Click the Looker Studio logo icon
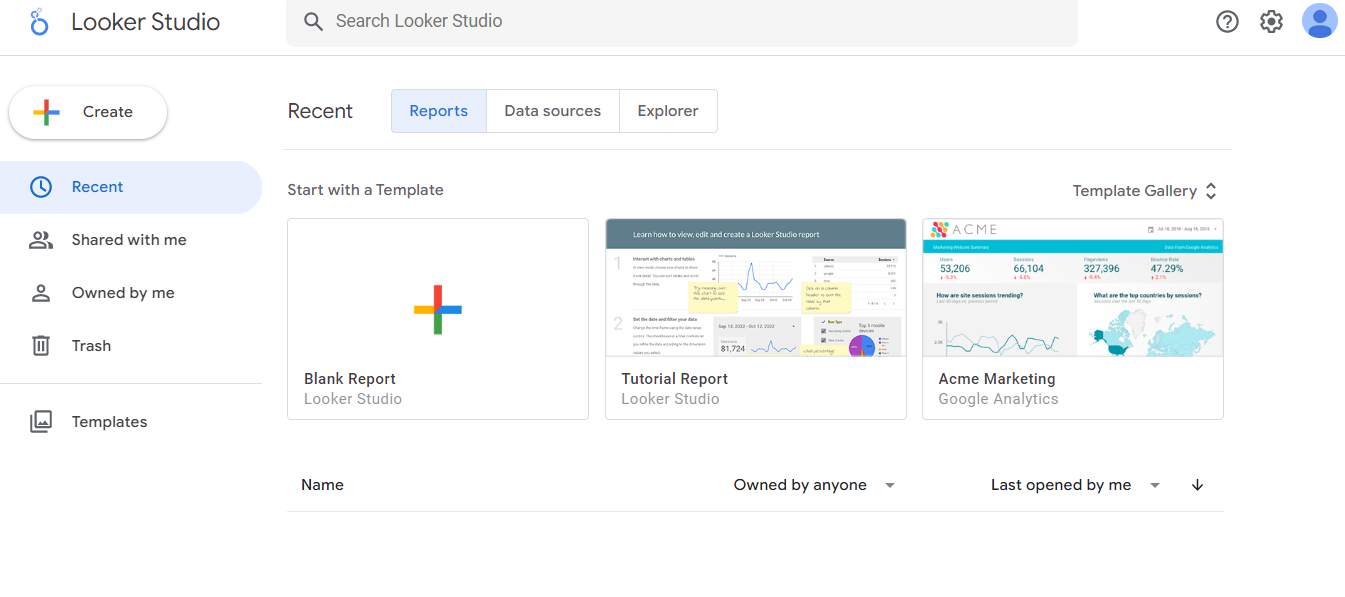Image resolution: width=1345 pixels, height=597 pixels. 39,21
